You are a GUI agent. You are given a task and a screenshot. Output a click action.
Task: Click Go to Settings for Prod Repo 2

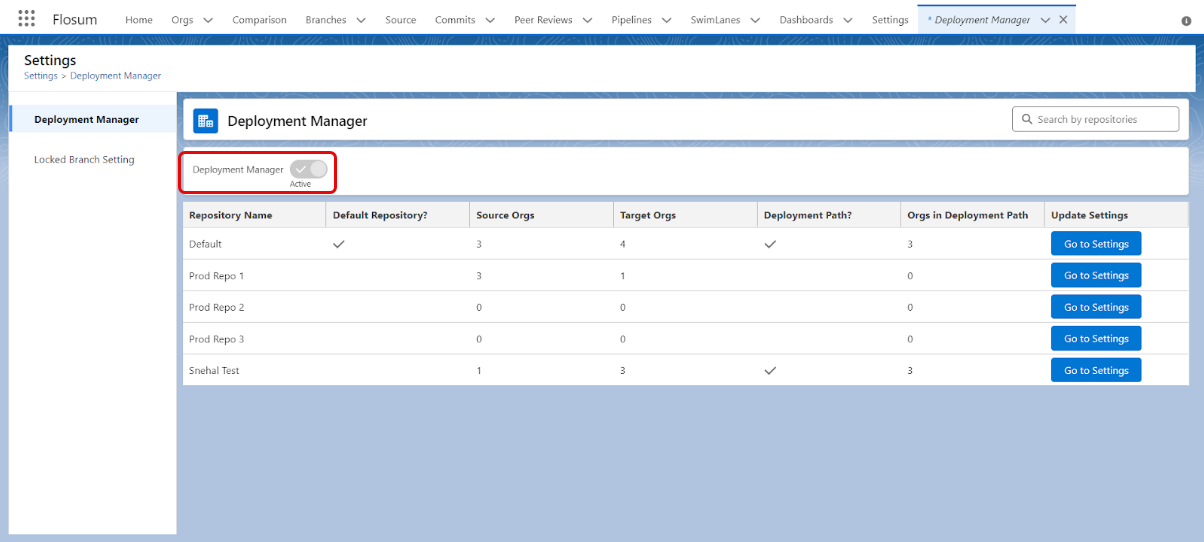(x=1096, y=307)
